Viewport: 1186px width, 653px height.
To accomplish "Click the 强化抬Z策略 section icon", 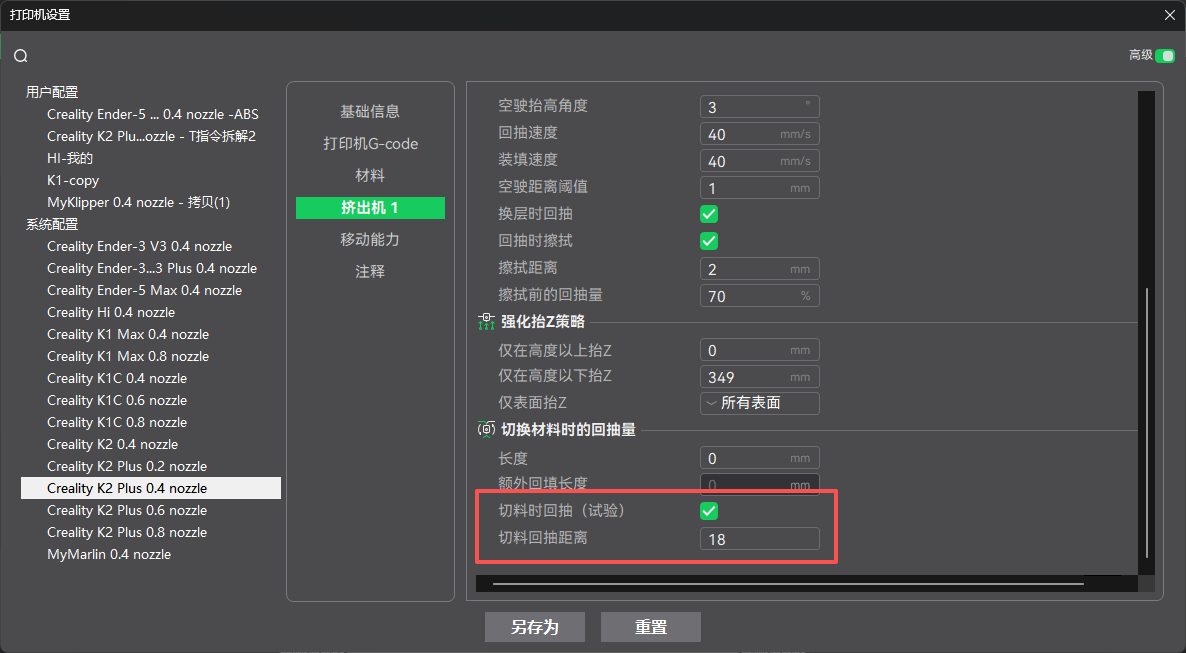I will point(486,322).
